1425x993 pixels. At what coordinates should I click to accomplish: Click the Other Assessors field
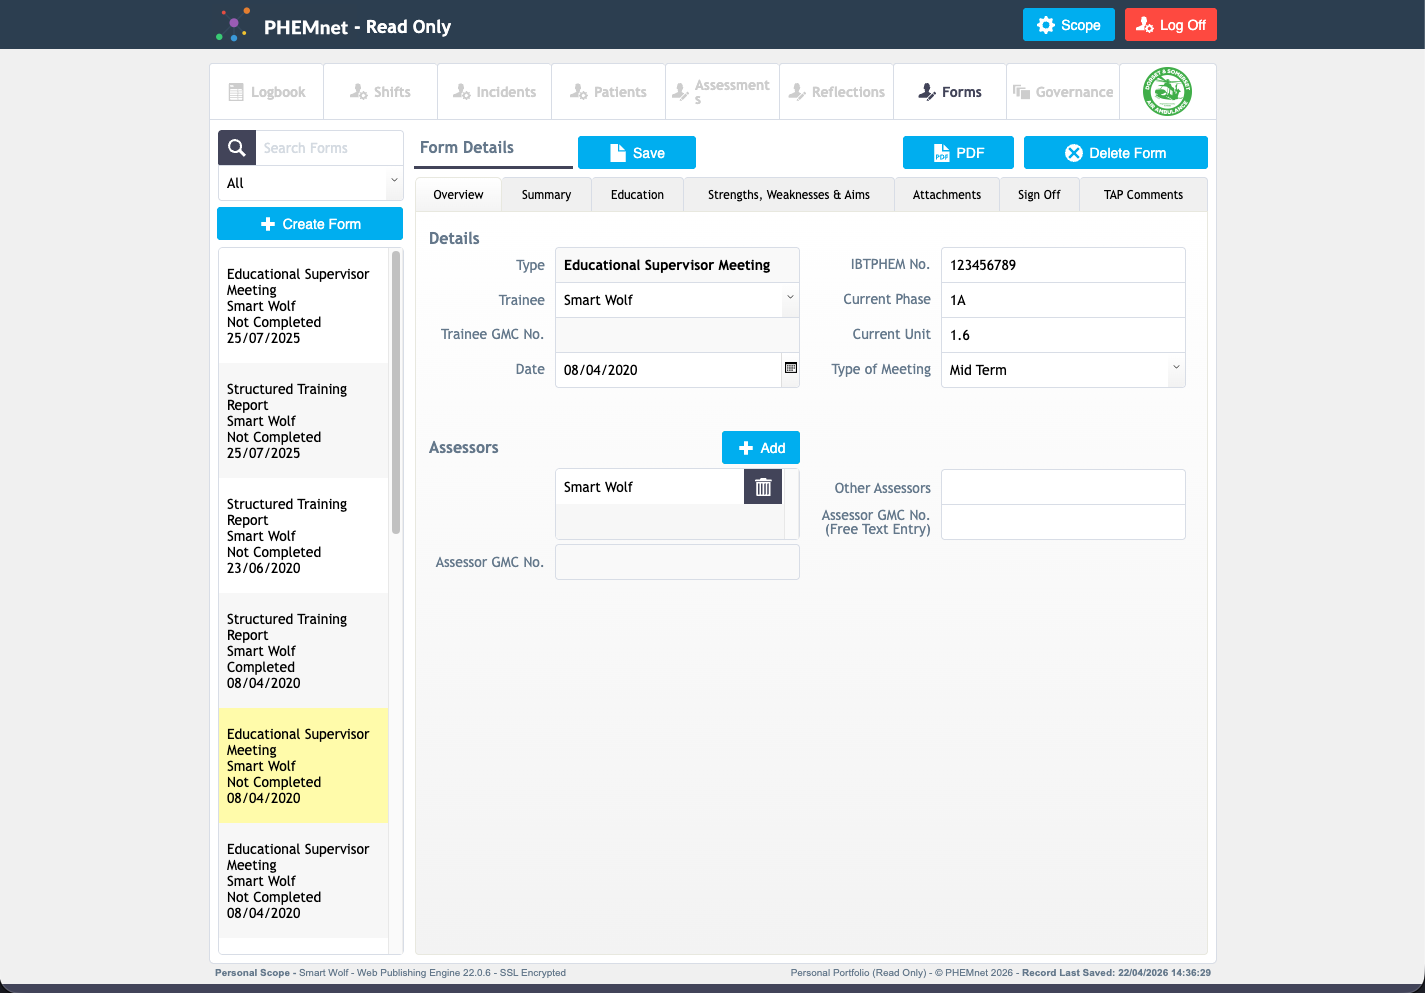(1063, 487)
